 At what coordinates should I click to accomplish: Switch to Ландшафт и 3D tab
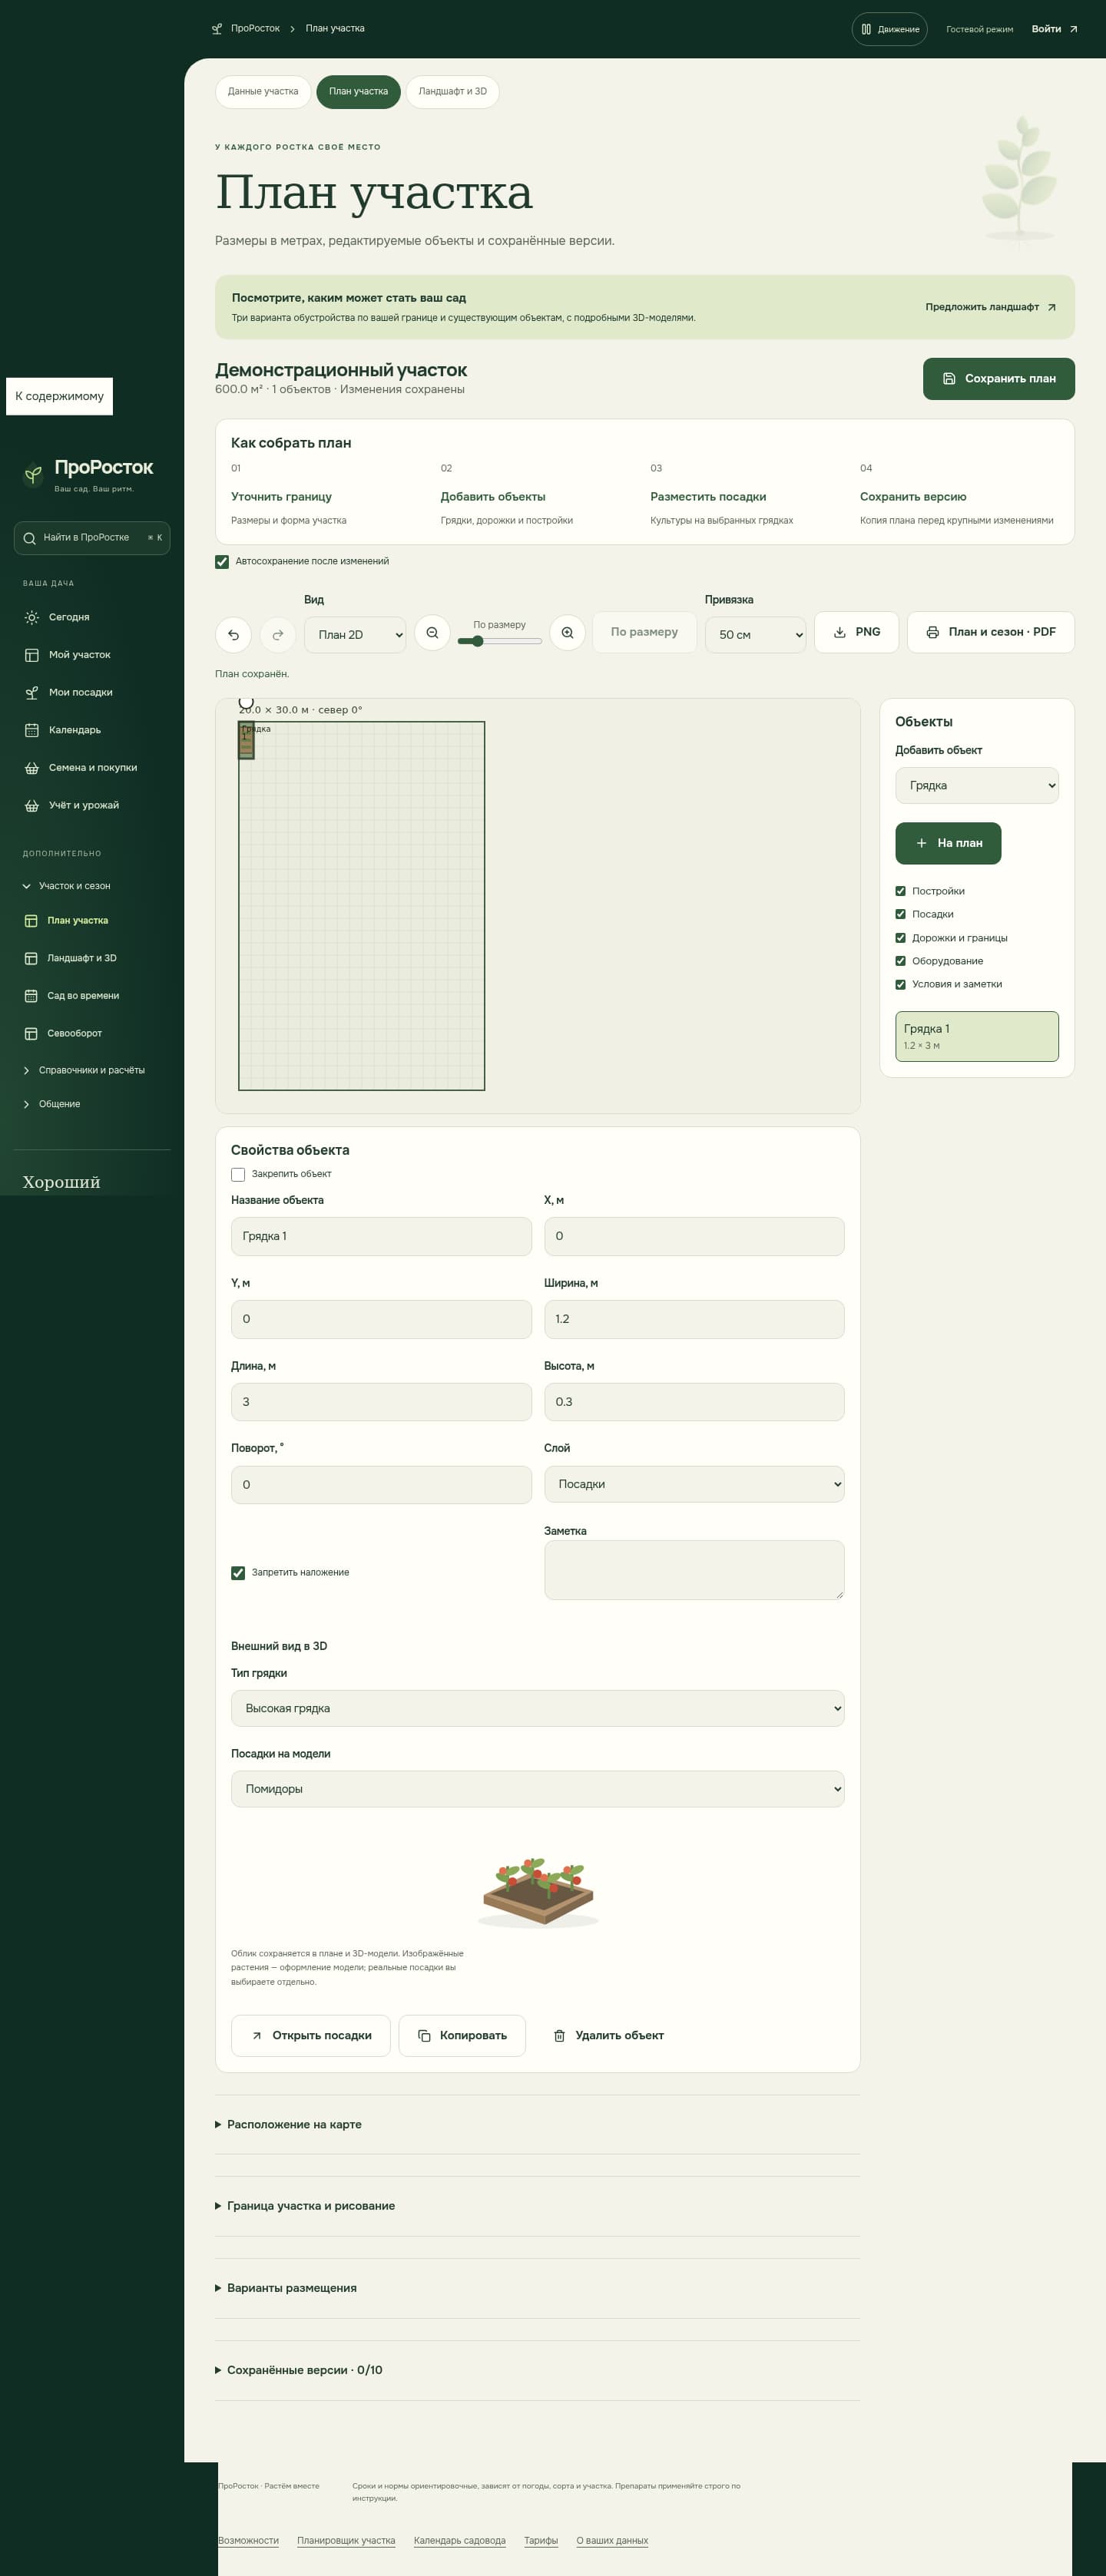click(452, 91)
